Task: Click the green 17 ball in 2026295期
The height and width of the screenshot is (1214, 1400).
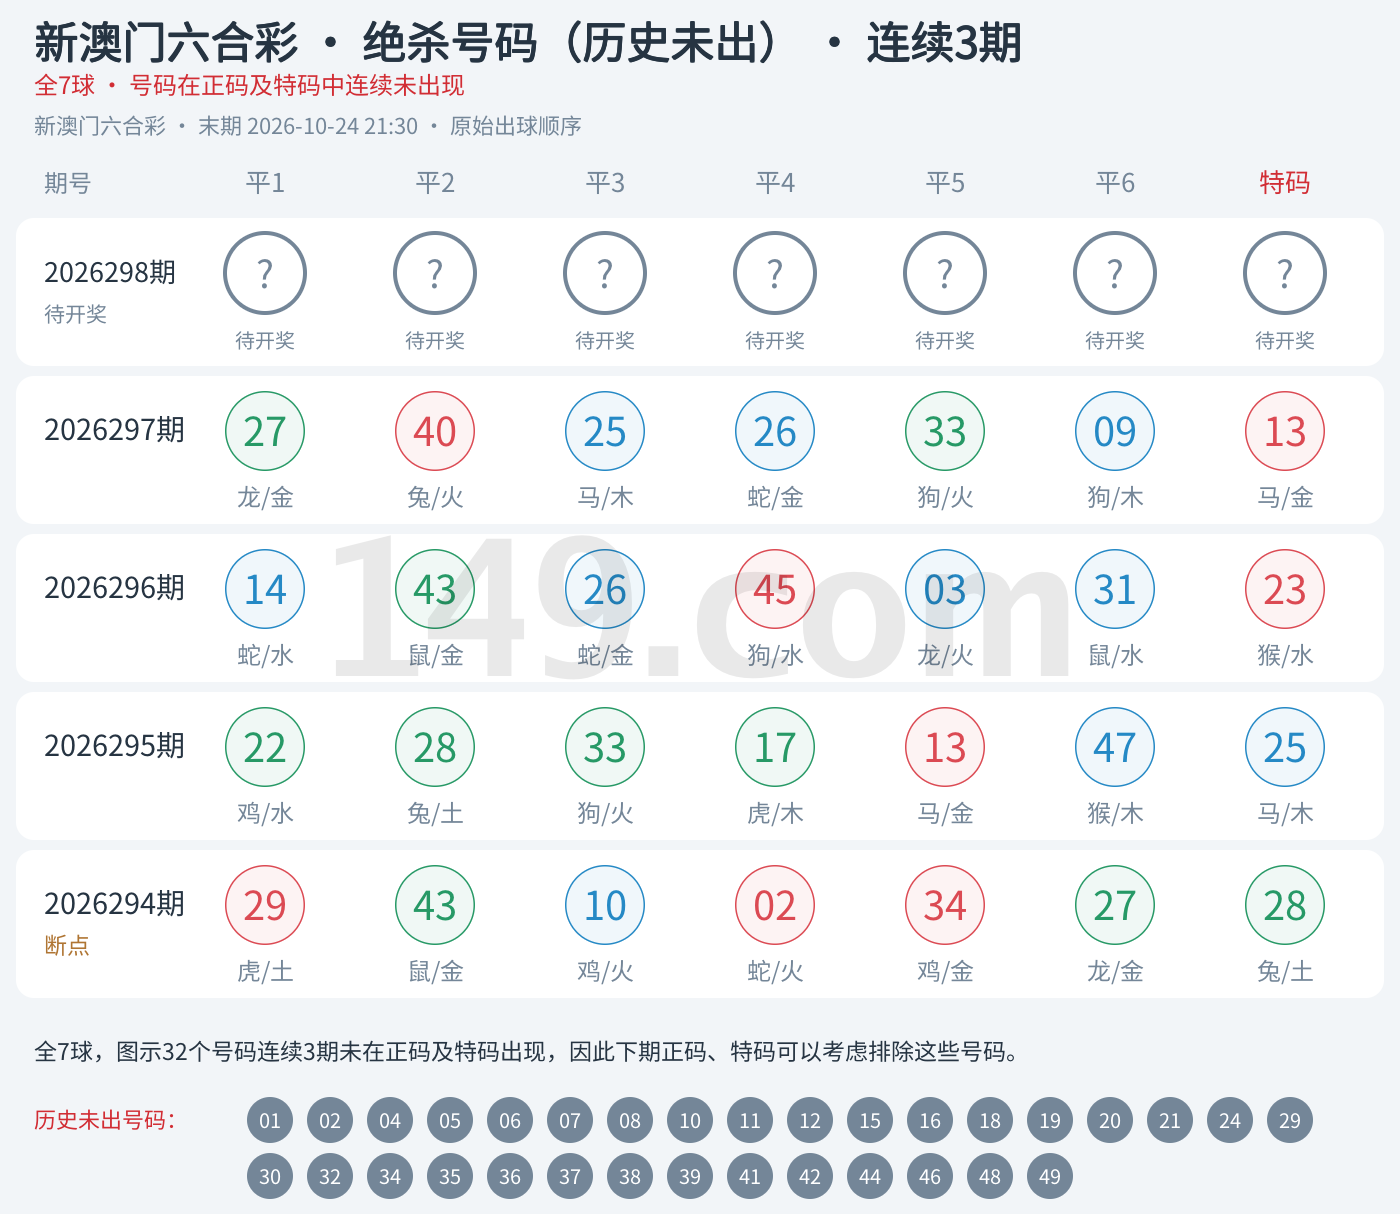Action: [x=775, y=747]
